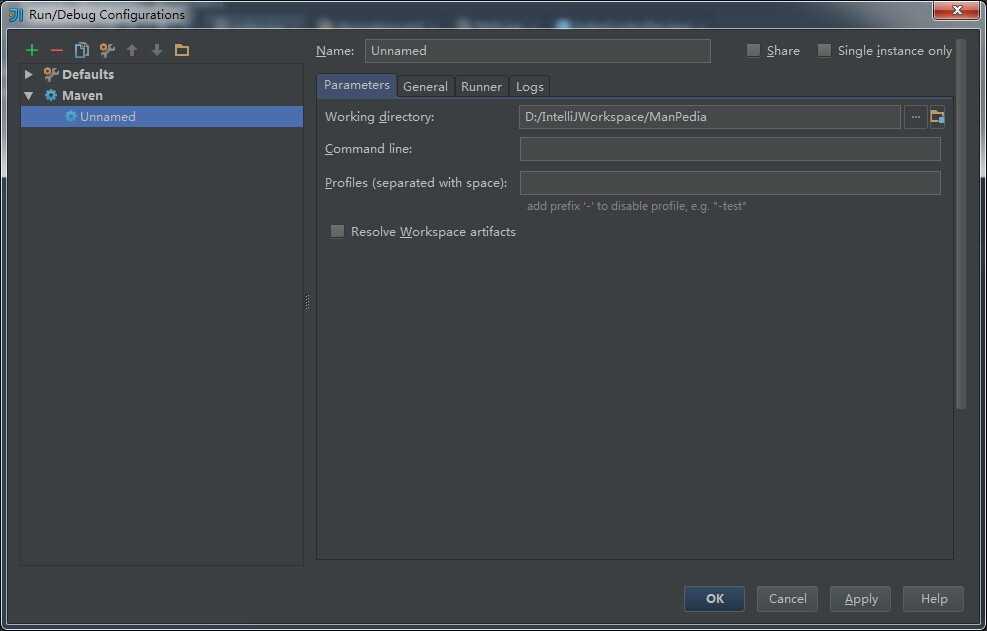The height and width of the screenshot is (631, 987).
Task: Focus the Profiles input field
Action: [730, 183]
